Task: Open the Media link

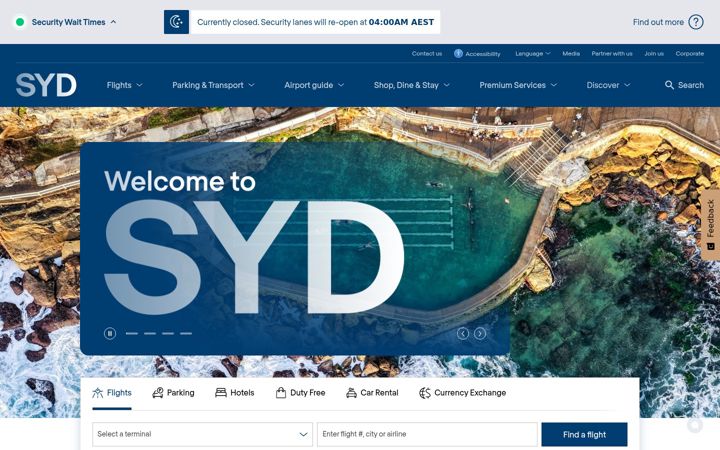Action: coord(571,53)
